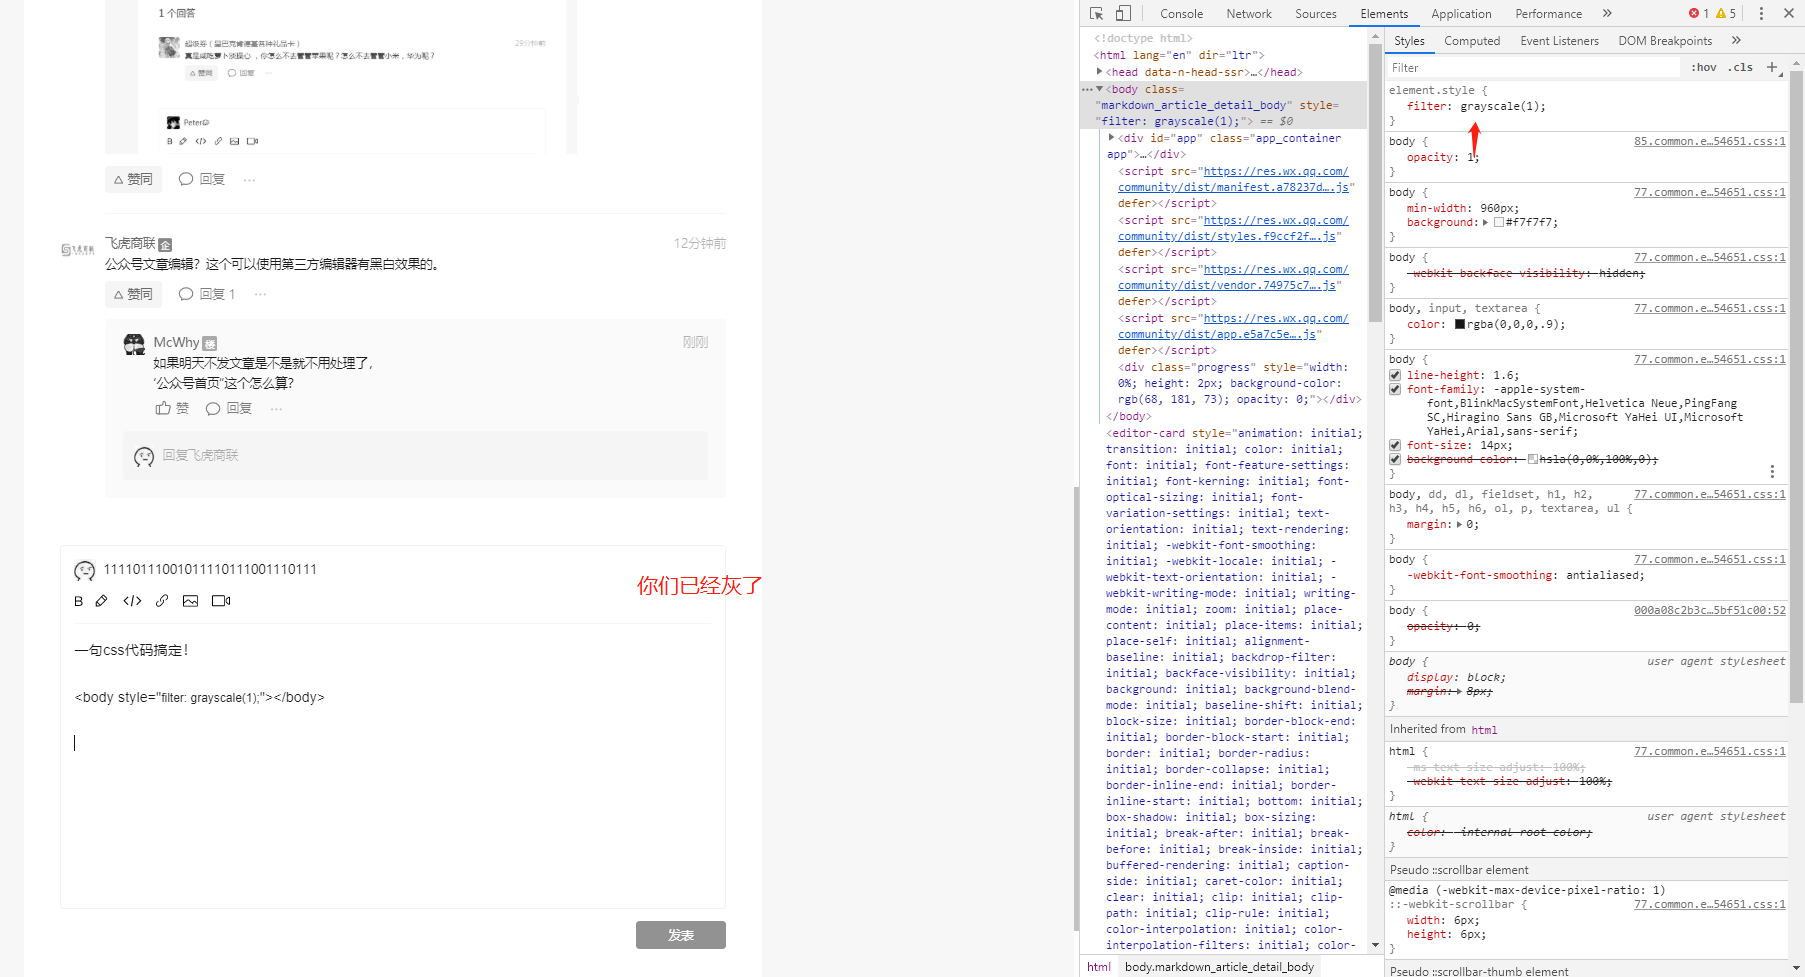Click 飞虎商联's avatar logo
This screenshot has height=977, width=1805.
78,249
